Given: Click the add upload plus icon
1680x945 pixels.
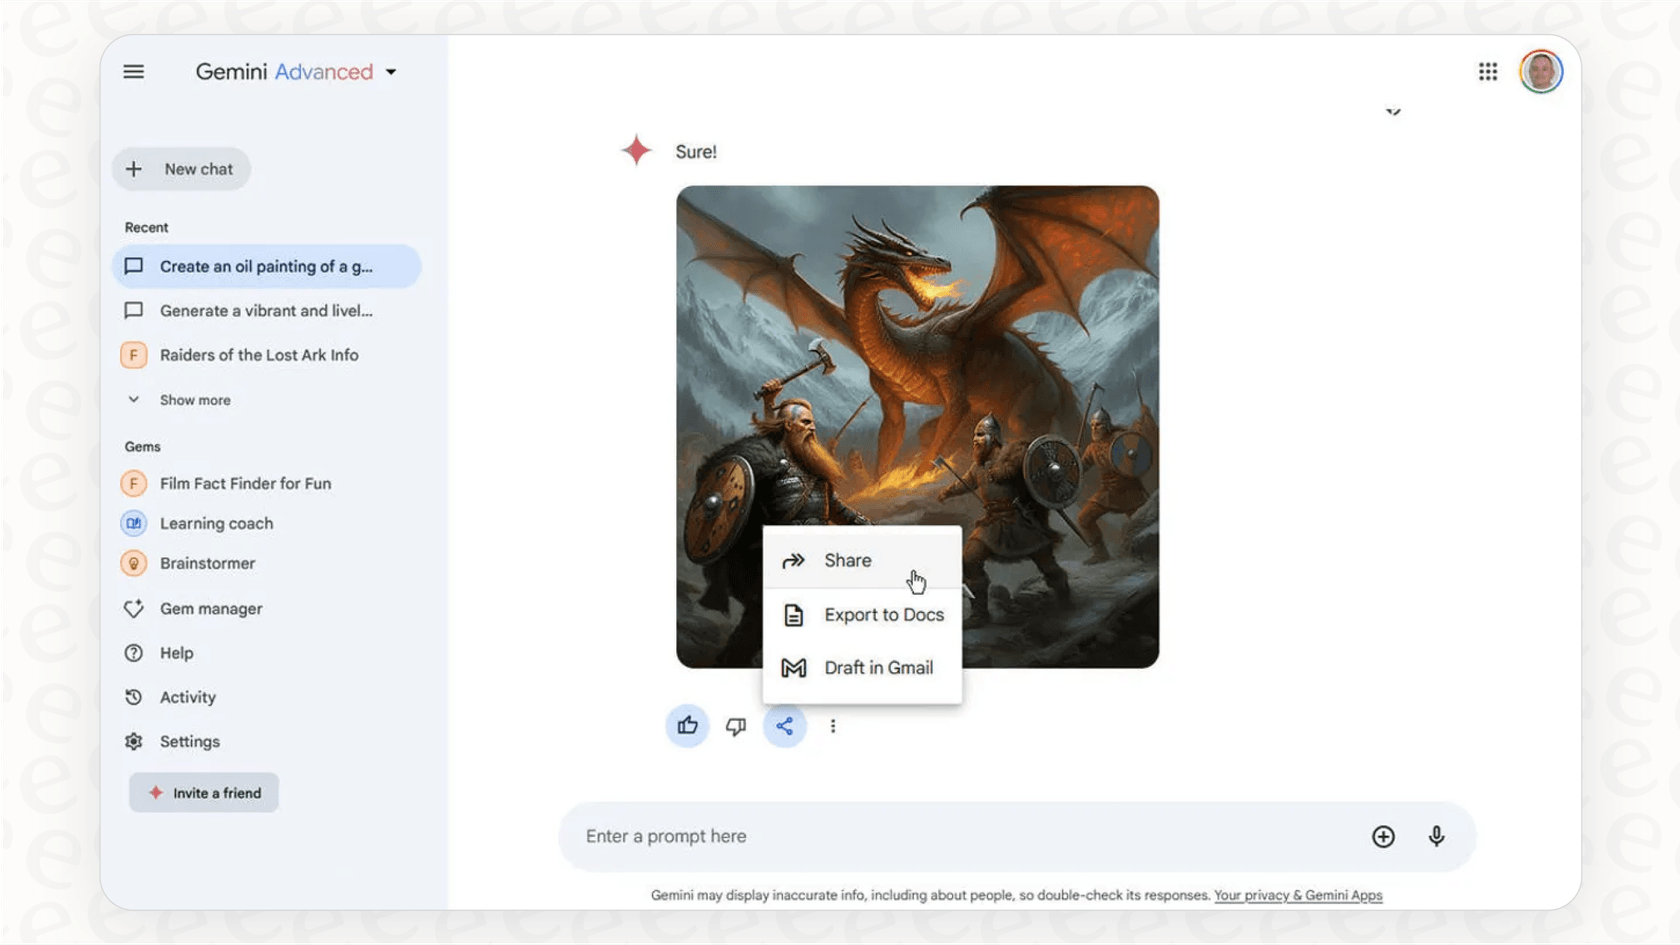Looking at the screenshot, I should point(1383,836).
